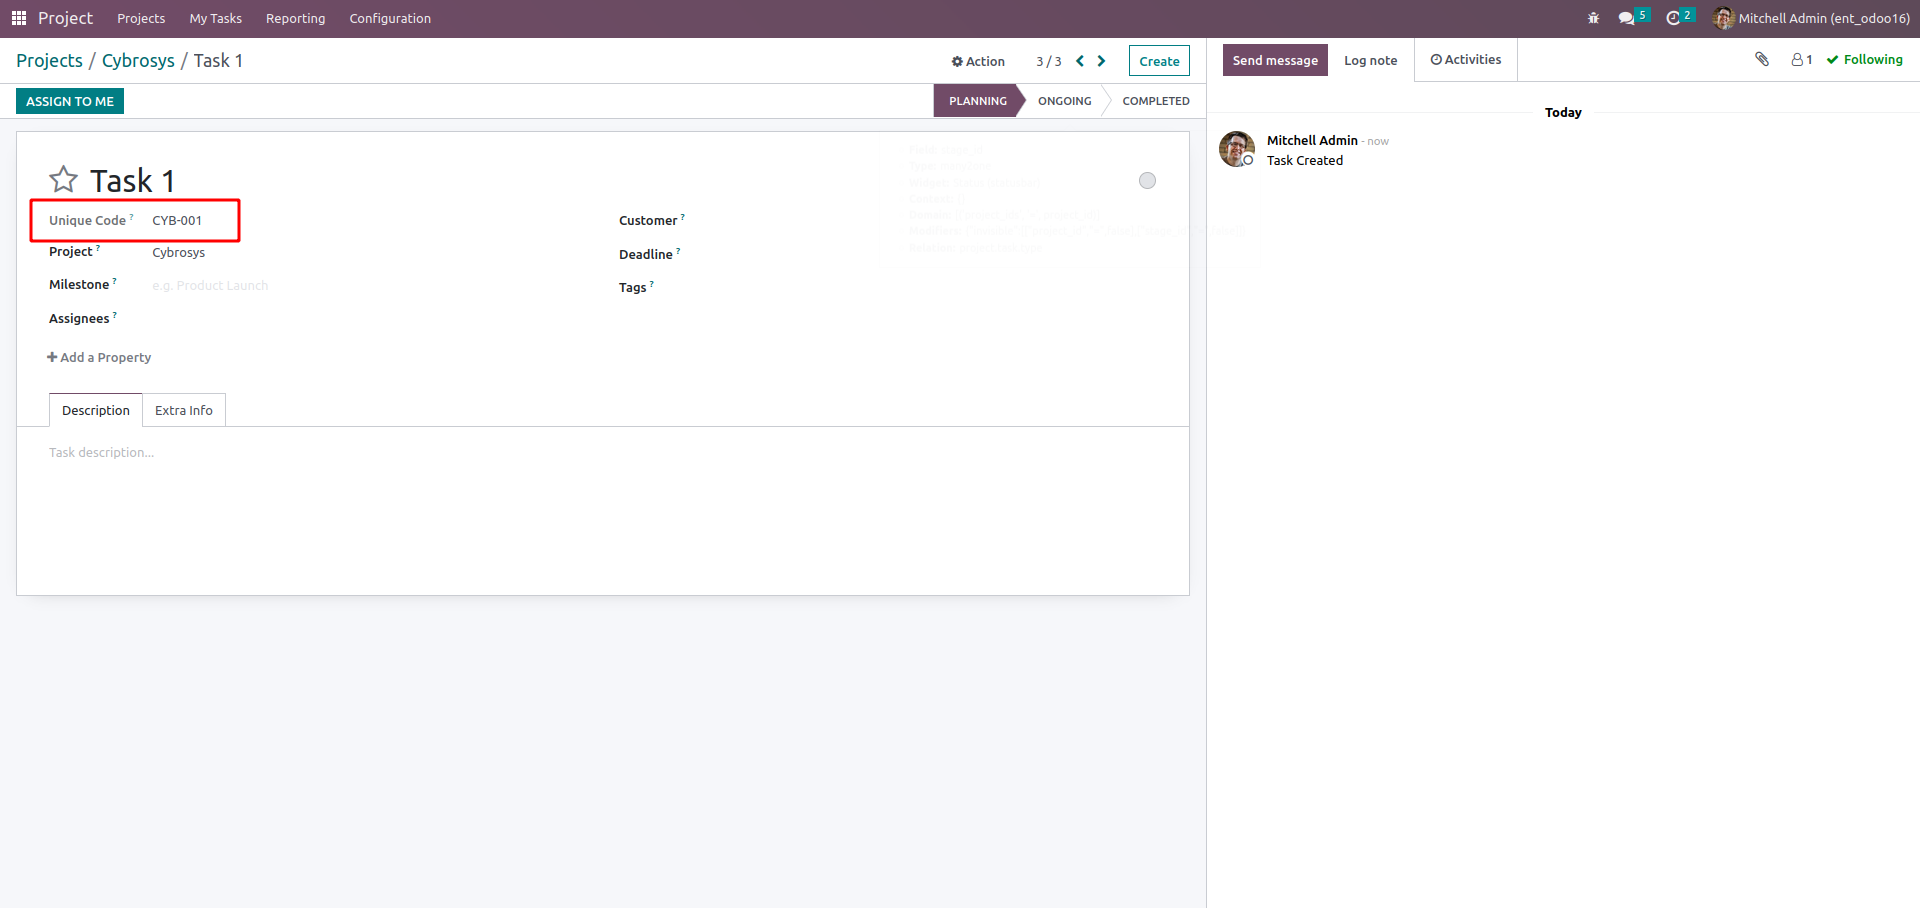Set stage to COMPLETED
1920x908 pixels.
pos(1155,101)
